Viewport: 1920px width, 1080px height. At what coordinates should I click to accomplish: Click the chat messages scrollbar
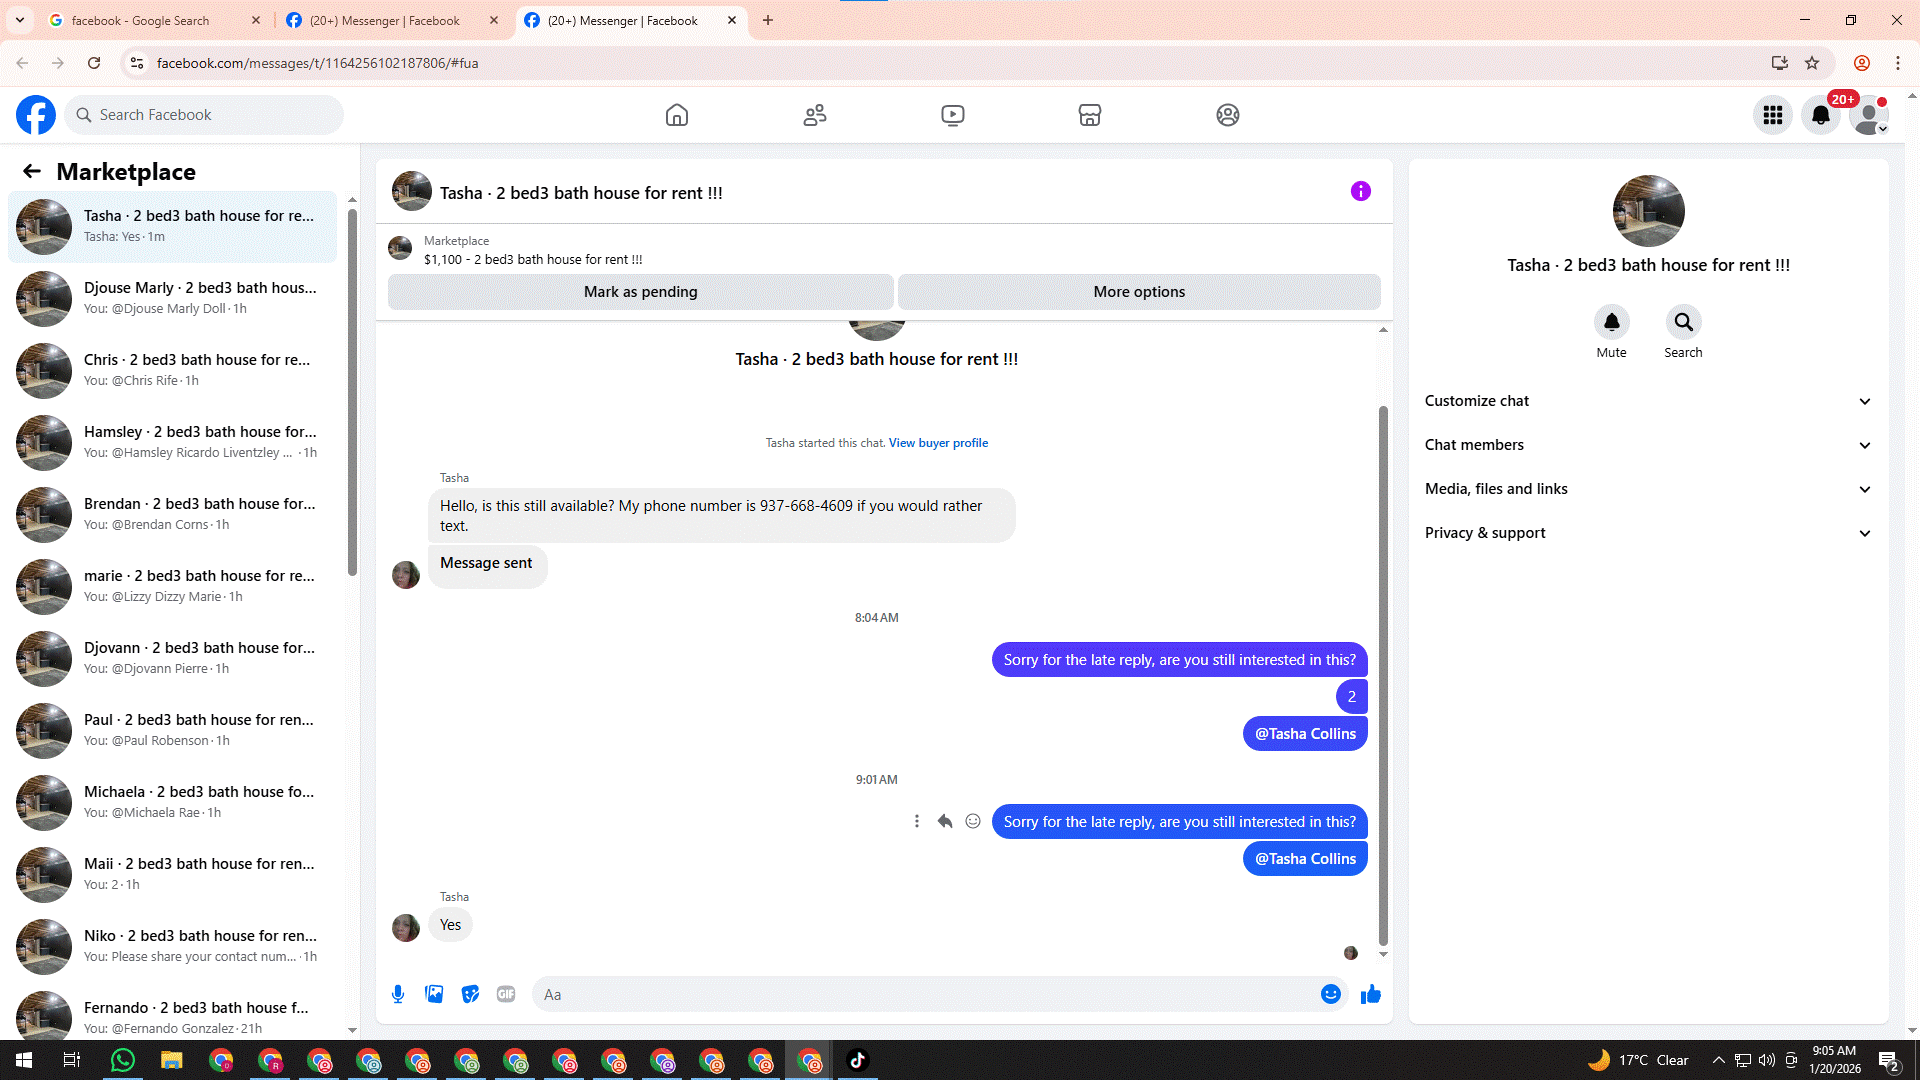click(x=1383, y=675)
